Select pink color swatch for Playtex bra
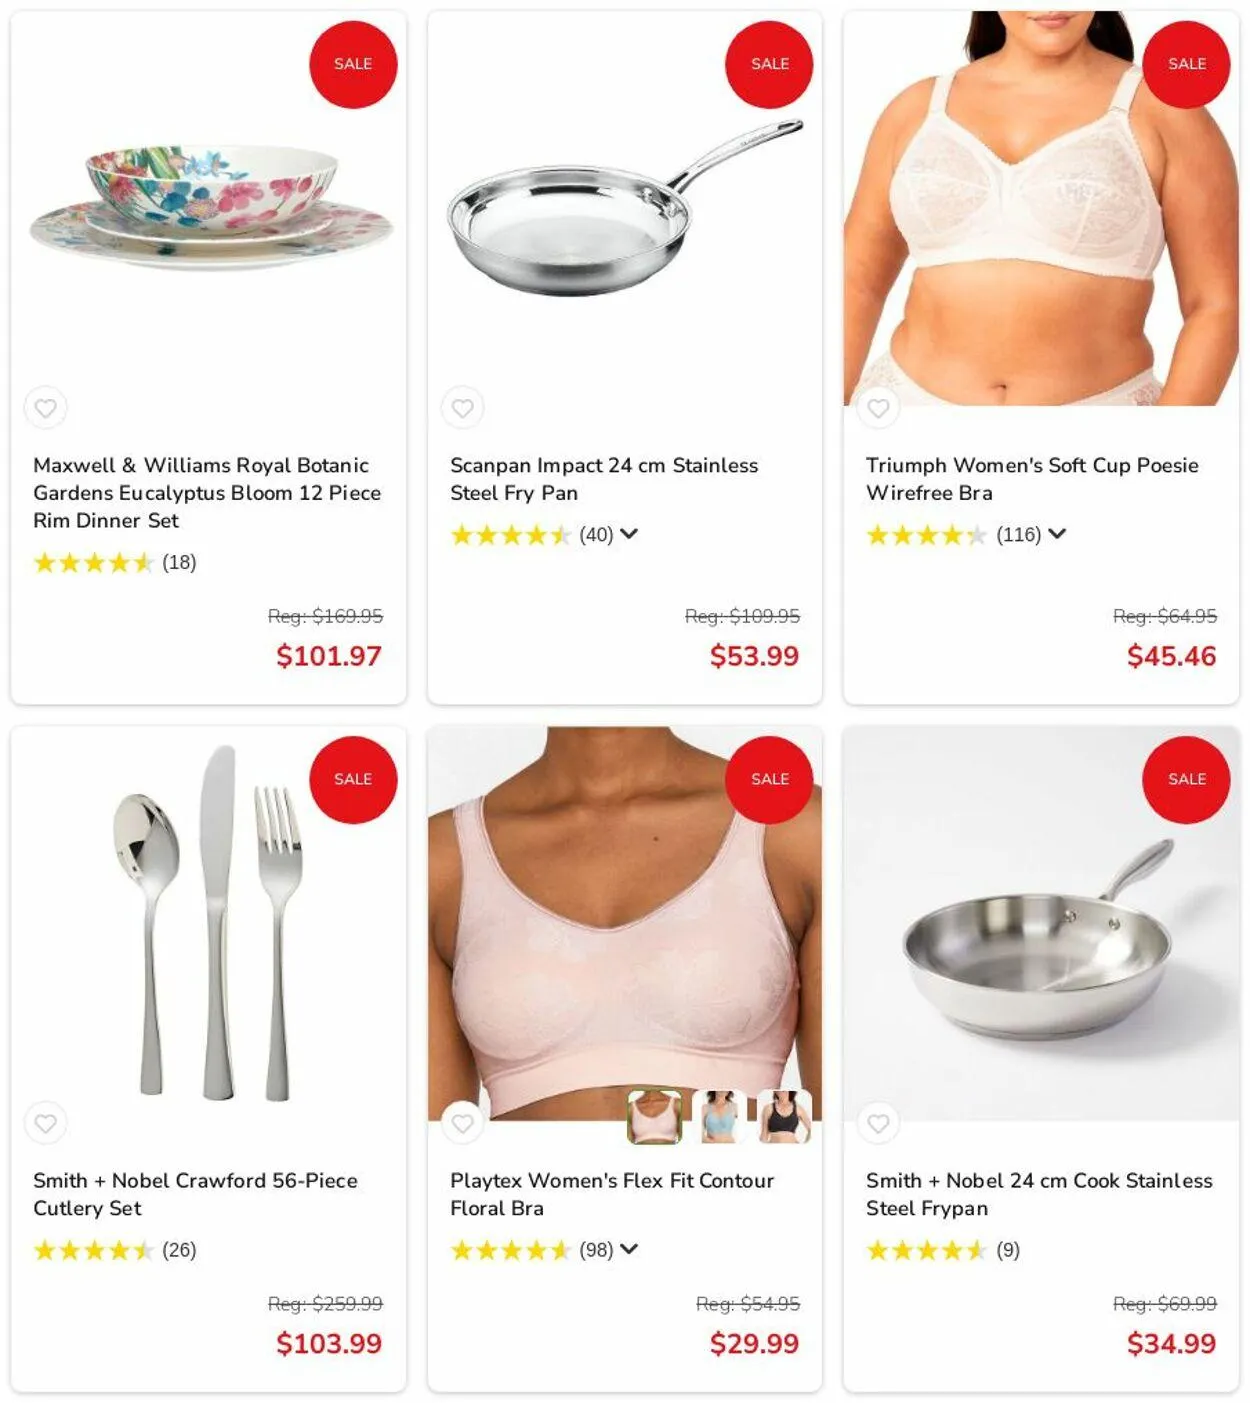The image size is (1250, 1403). pyautogui.click(x=654, y=1116)
